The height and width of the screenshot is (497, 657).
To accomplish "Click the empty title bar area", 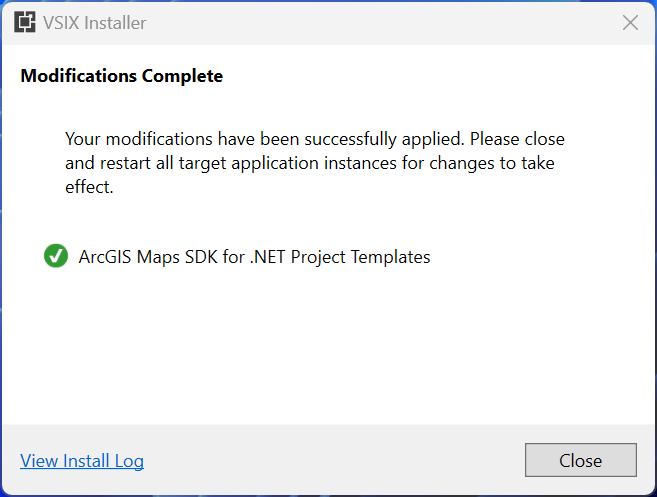I will (x=377, y=23).
